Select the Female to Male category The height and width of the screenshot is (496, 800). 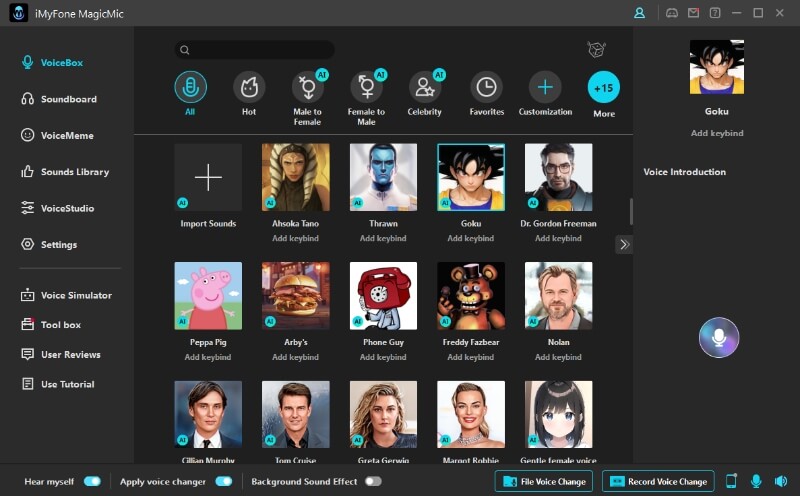pyautogui.click(x=366, y=87)
